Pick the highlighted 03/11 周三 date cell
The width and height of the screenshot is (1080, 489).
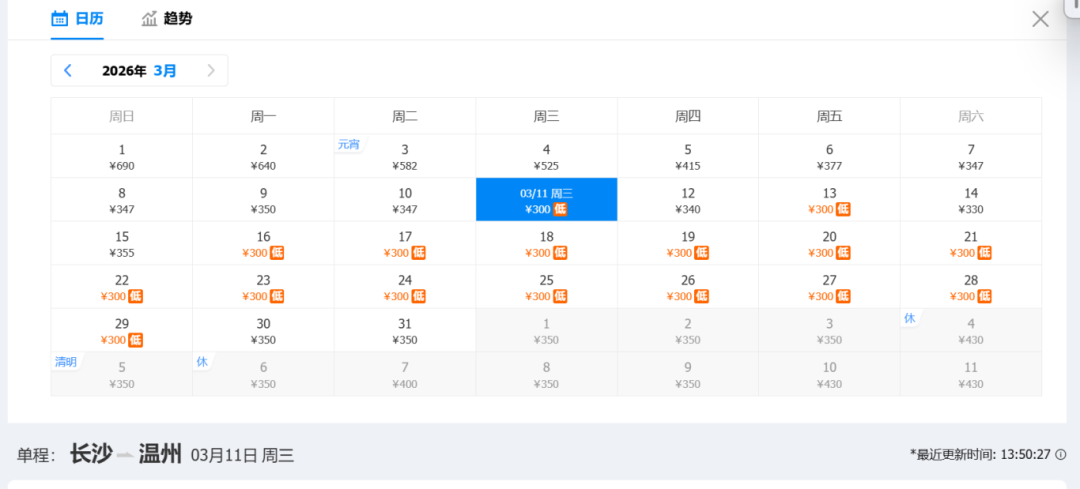point(546,200)
